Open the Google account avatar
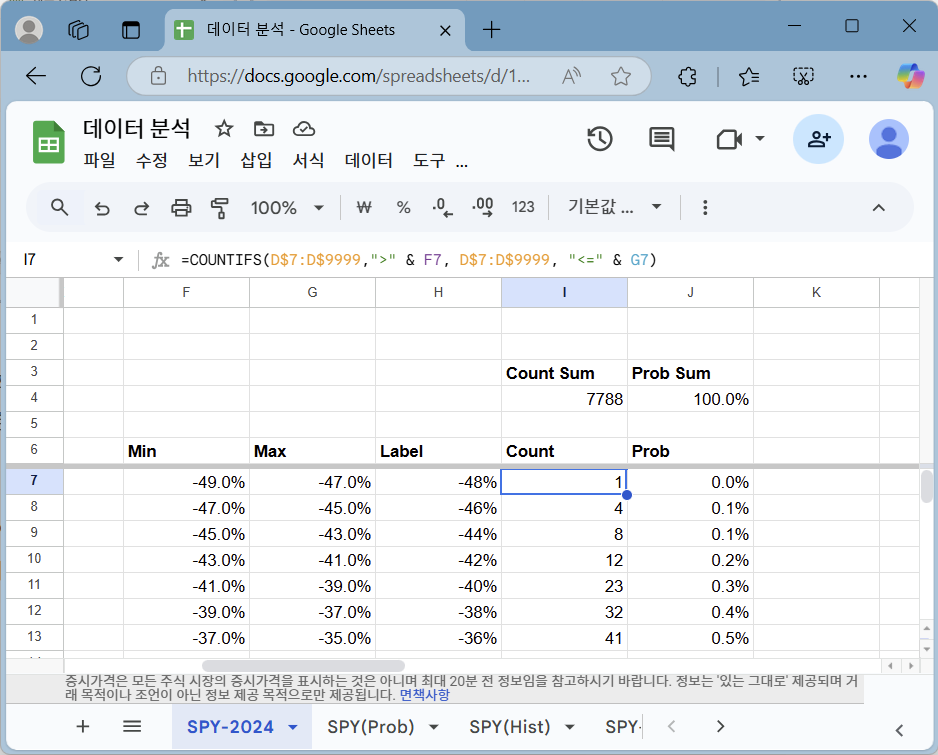 click(x=888, y=139)
